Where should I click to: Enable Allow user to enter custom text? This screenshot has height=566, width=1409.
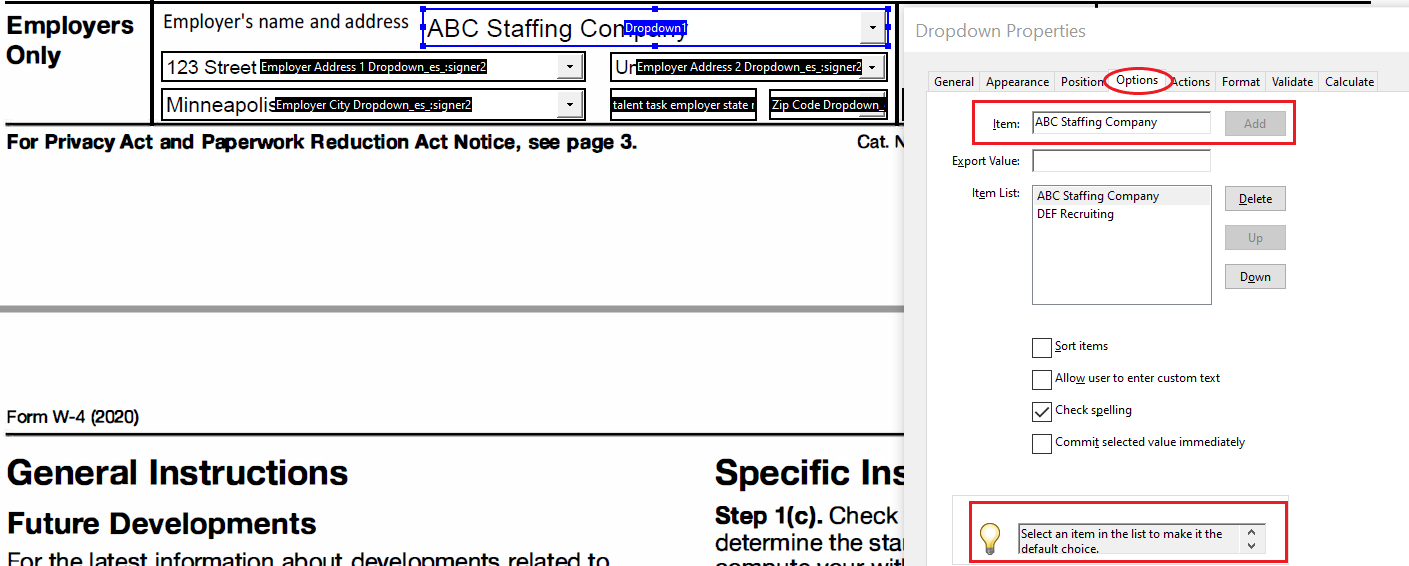[x=1042, y=380]
